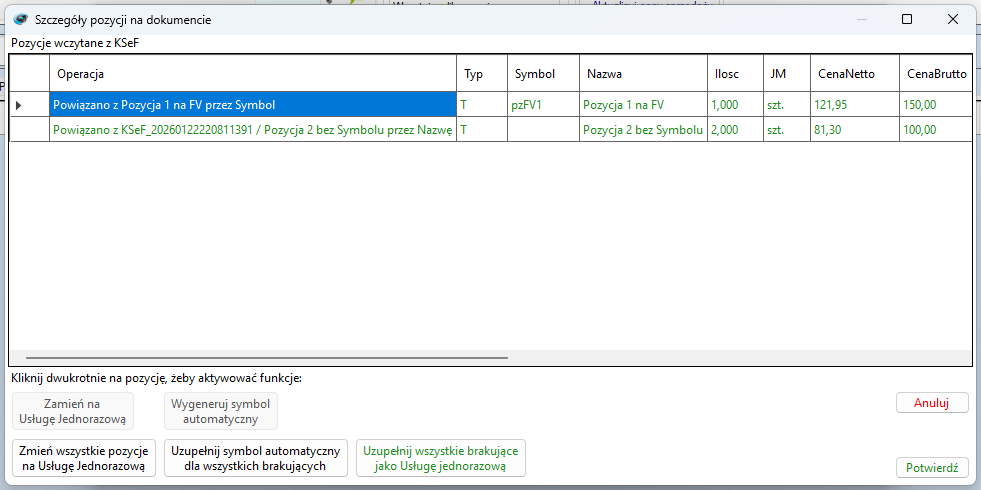Click Uzupełnij wszystkie brakujące jako Usługę jednorazową
Screen dimensions: 981x490
[440, 457]
